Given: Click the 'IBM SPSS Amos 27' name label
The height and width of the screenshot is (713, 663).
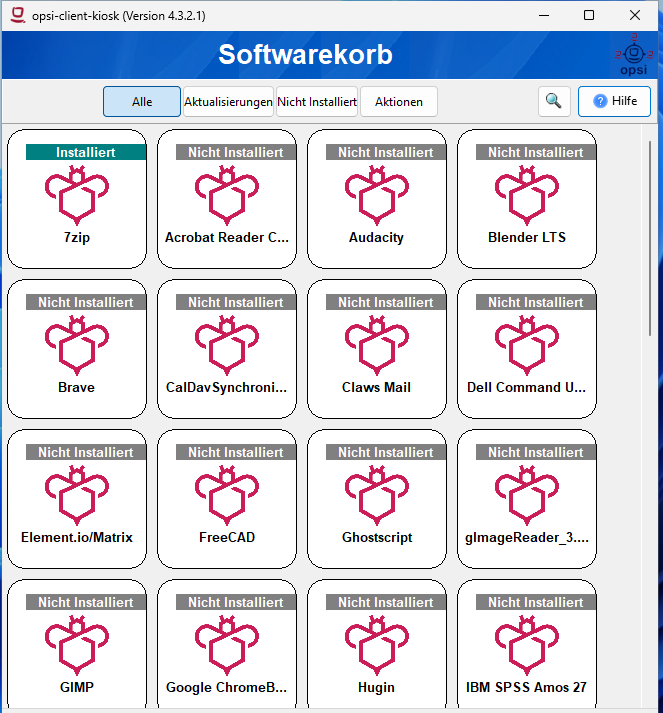Looking at the screenshot, I should (527, 688).
